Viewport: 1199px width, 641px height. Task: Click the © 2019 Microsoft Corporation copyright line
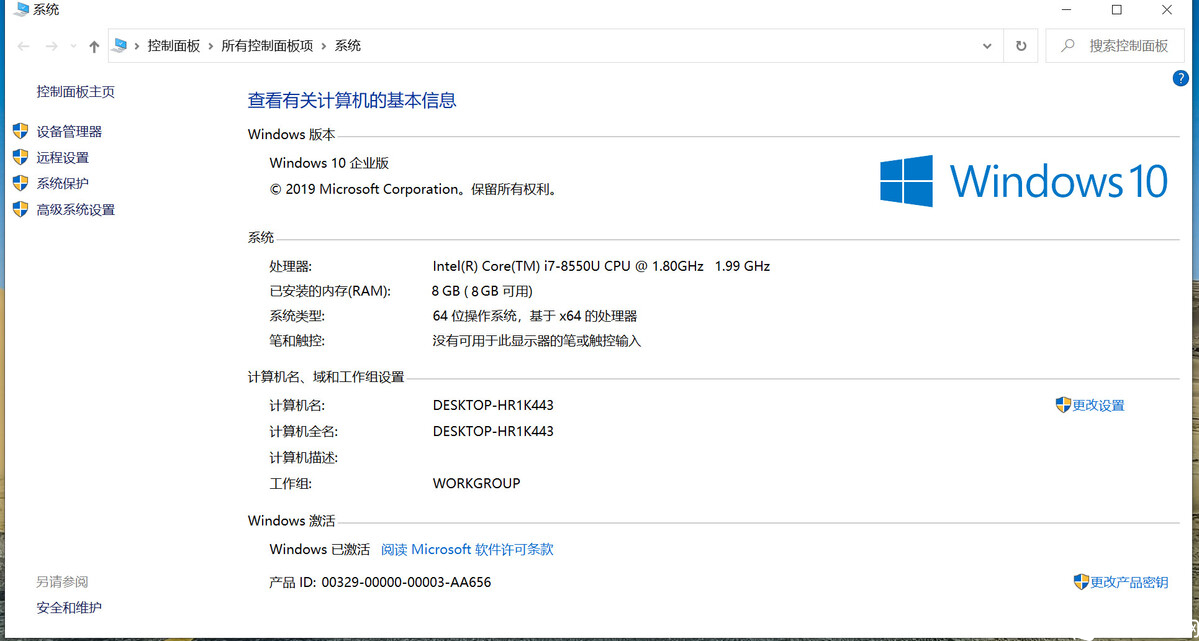pos(414,189)
